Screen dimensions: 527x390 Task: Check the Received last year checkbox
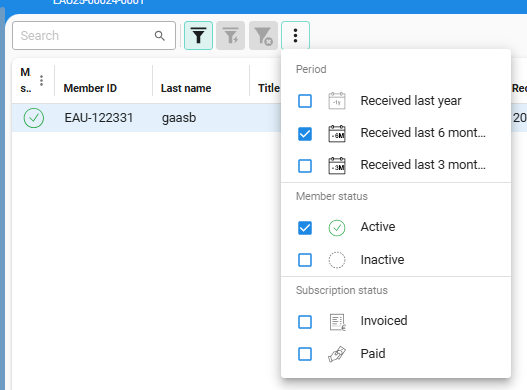(x=305, y=101)
